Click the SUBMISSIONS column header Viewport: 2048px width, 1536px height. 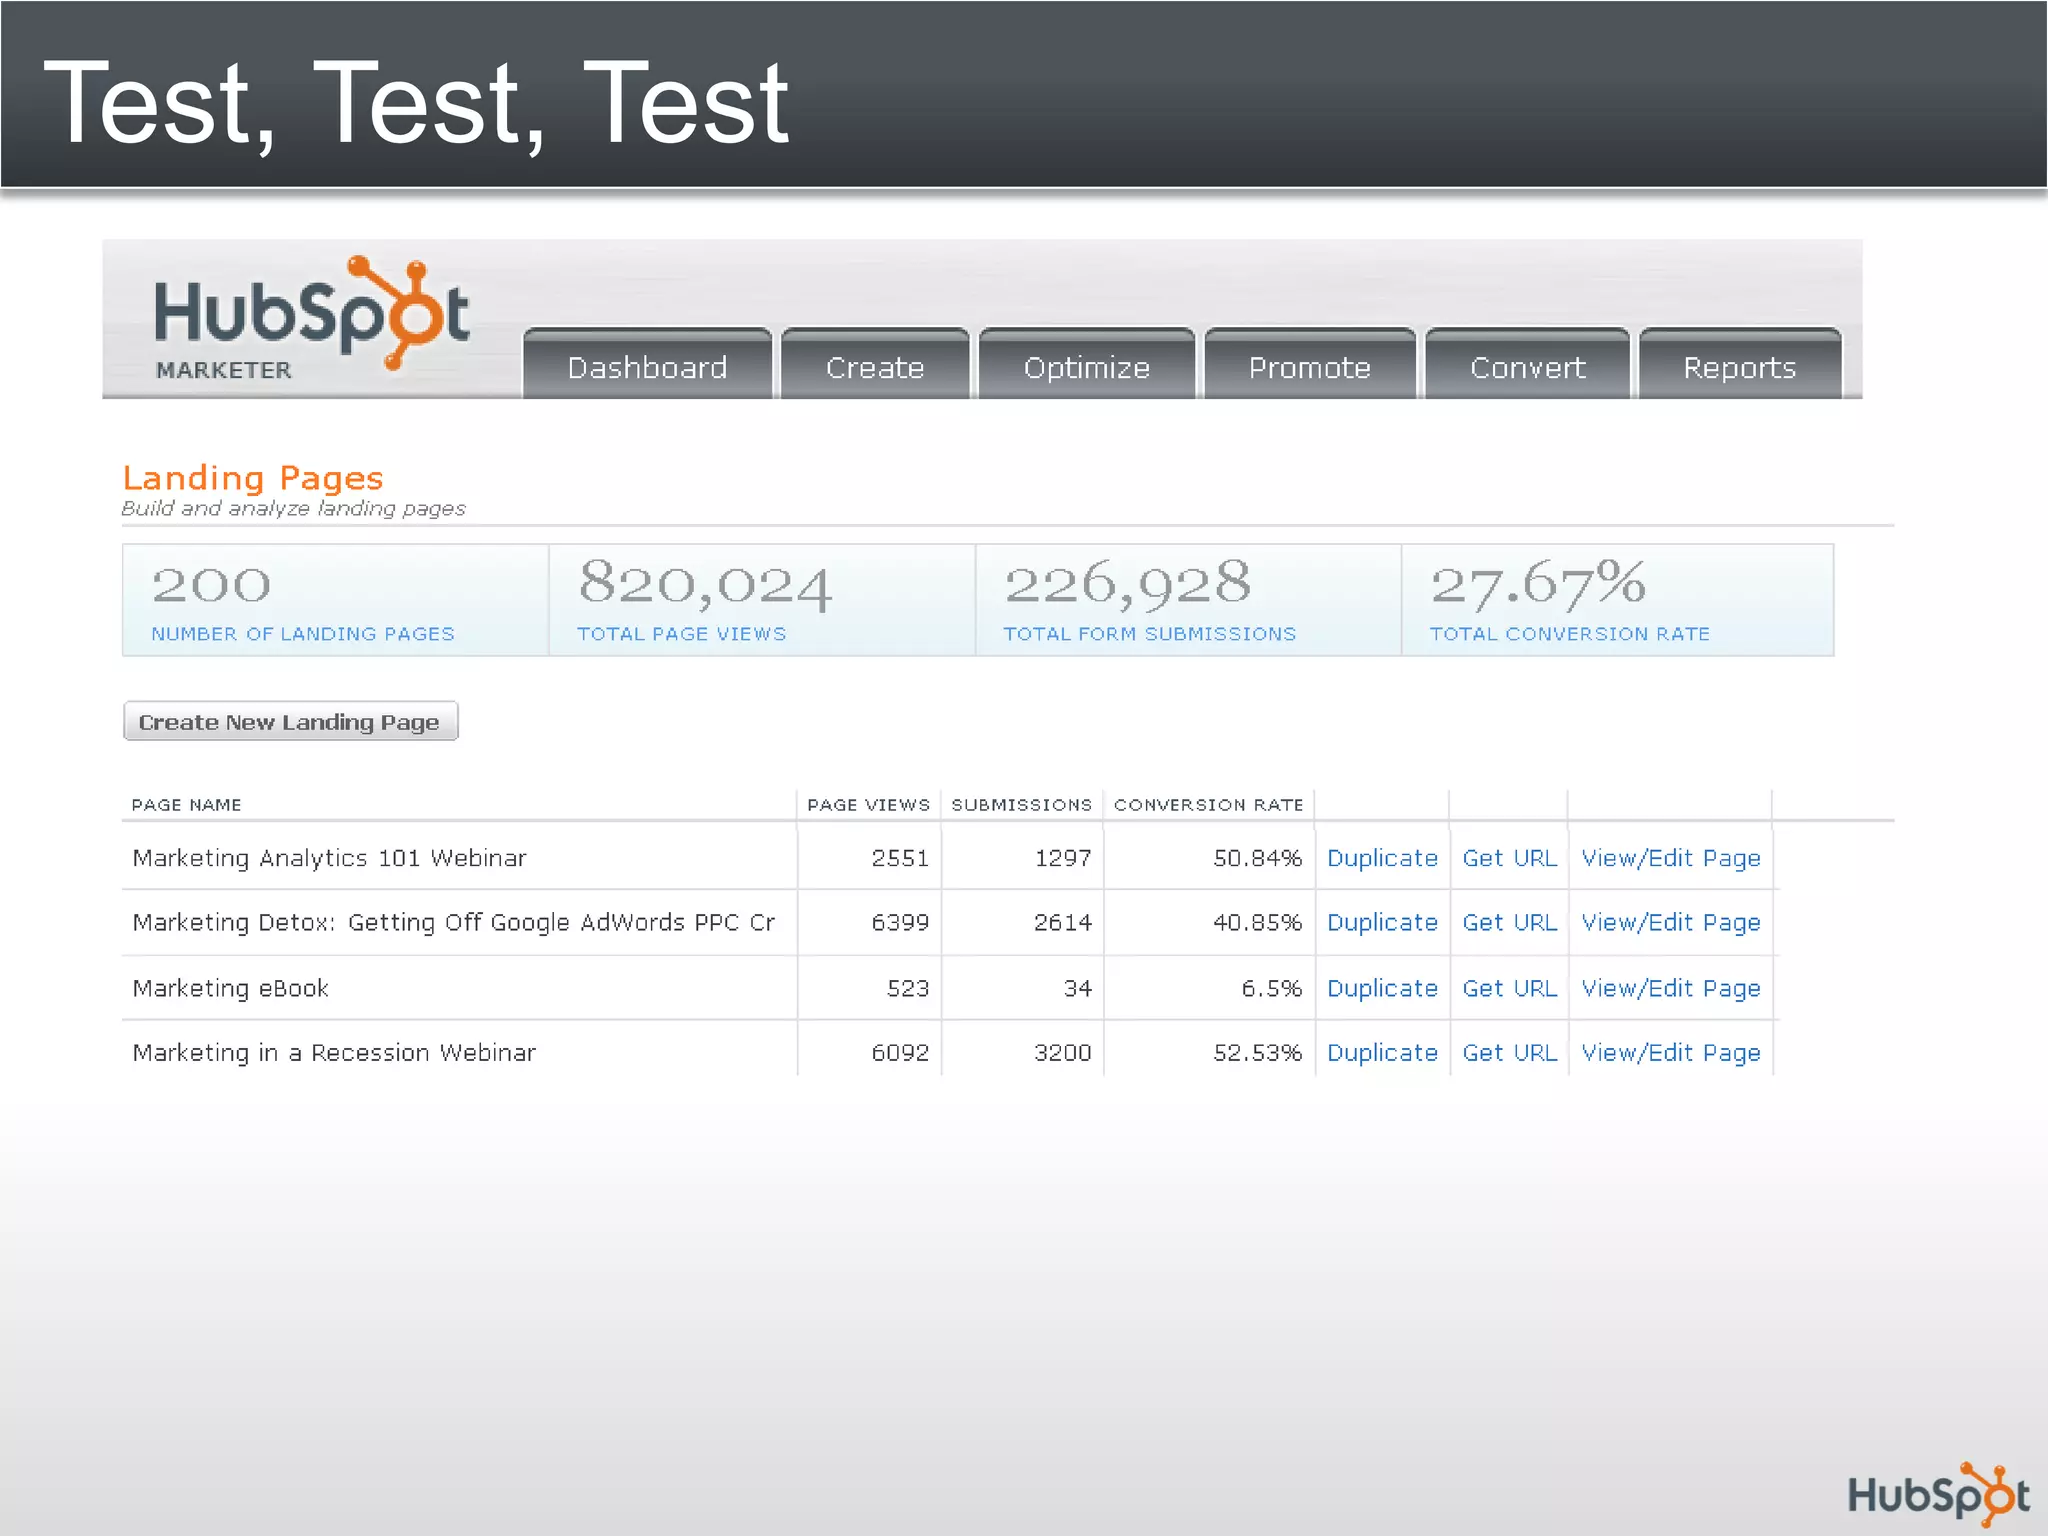(x=1021, y=805)
